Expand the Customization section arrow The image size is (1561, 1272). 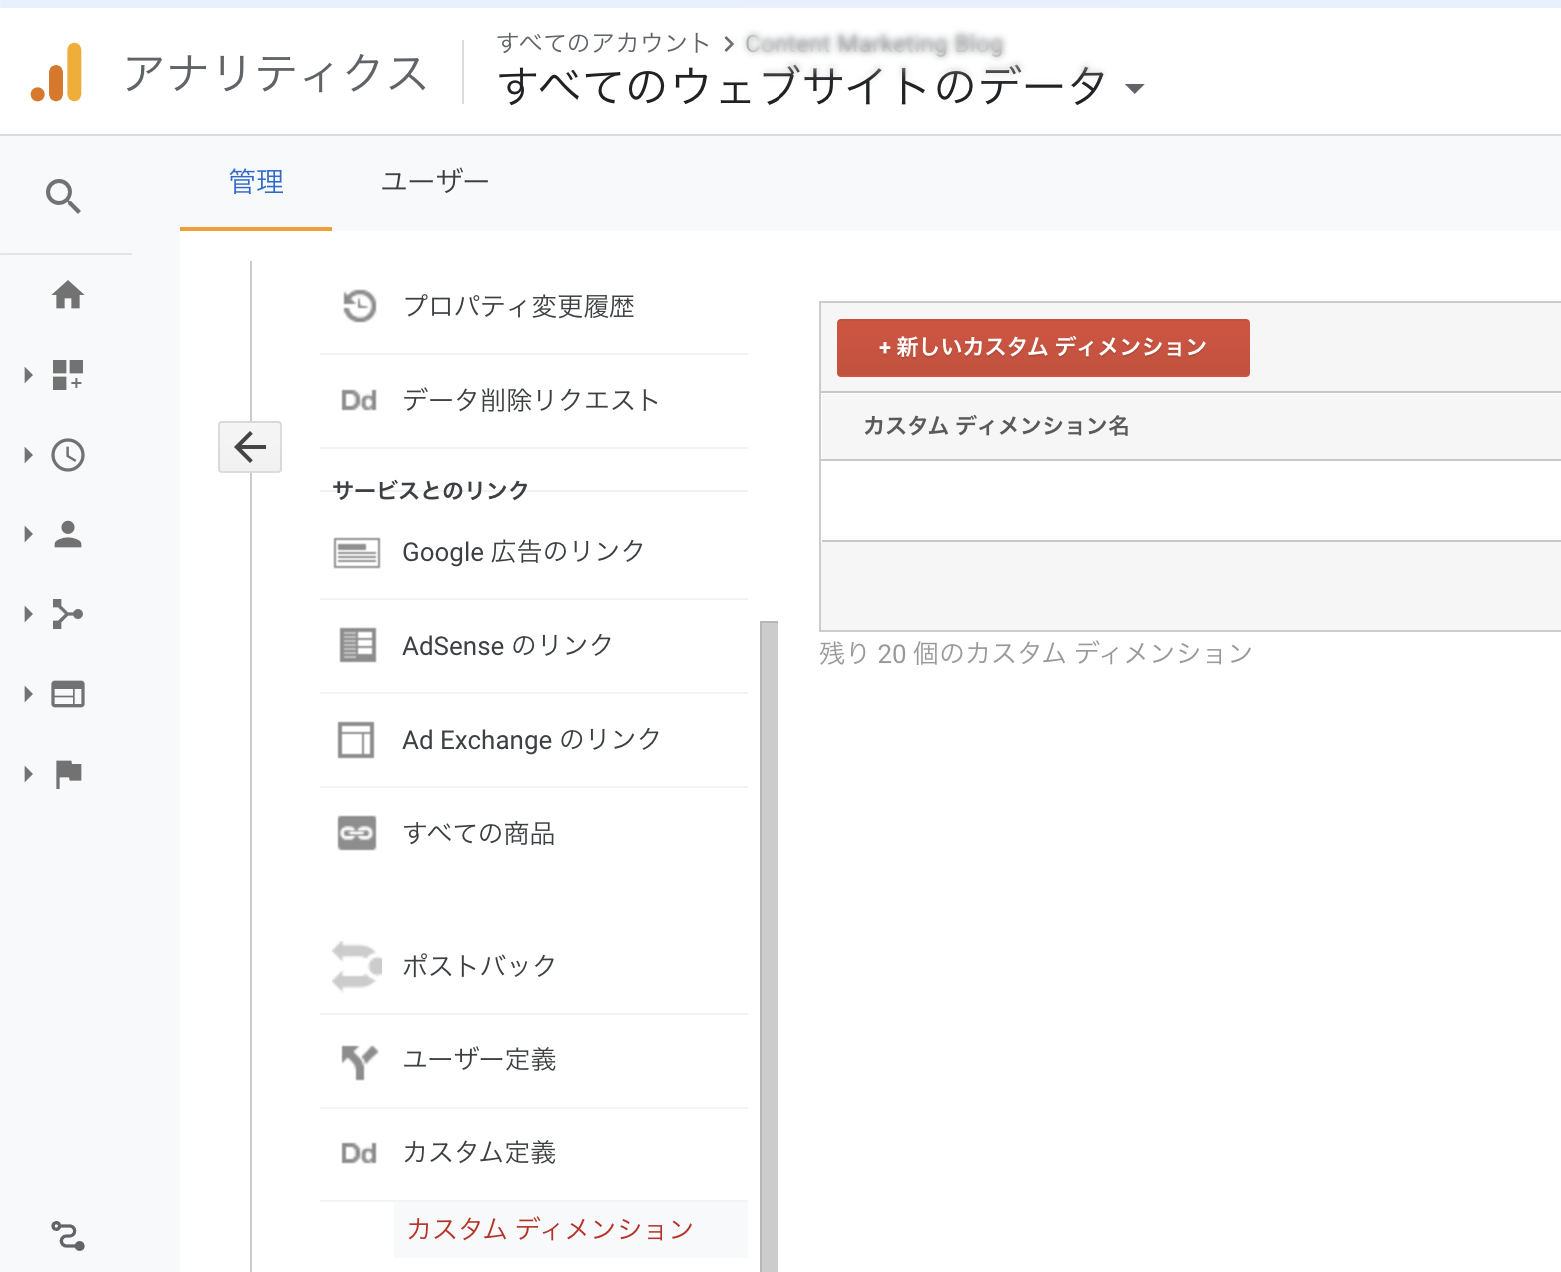click(x=28, y=375)
